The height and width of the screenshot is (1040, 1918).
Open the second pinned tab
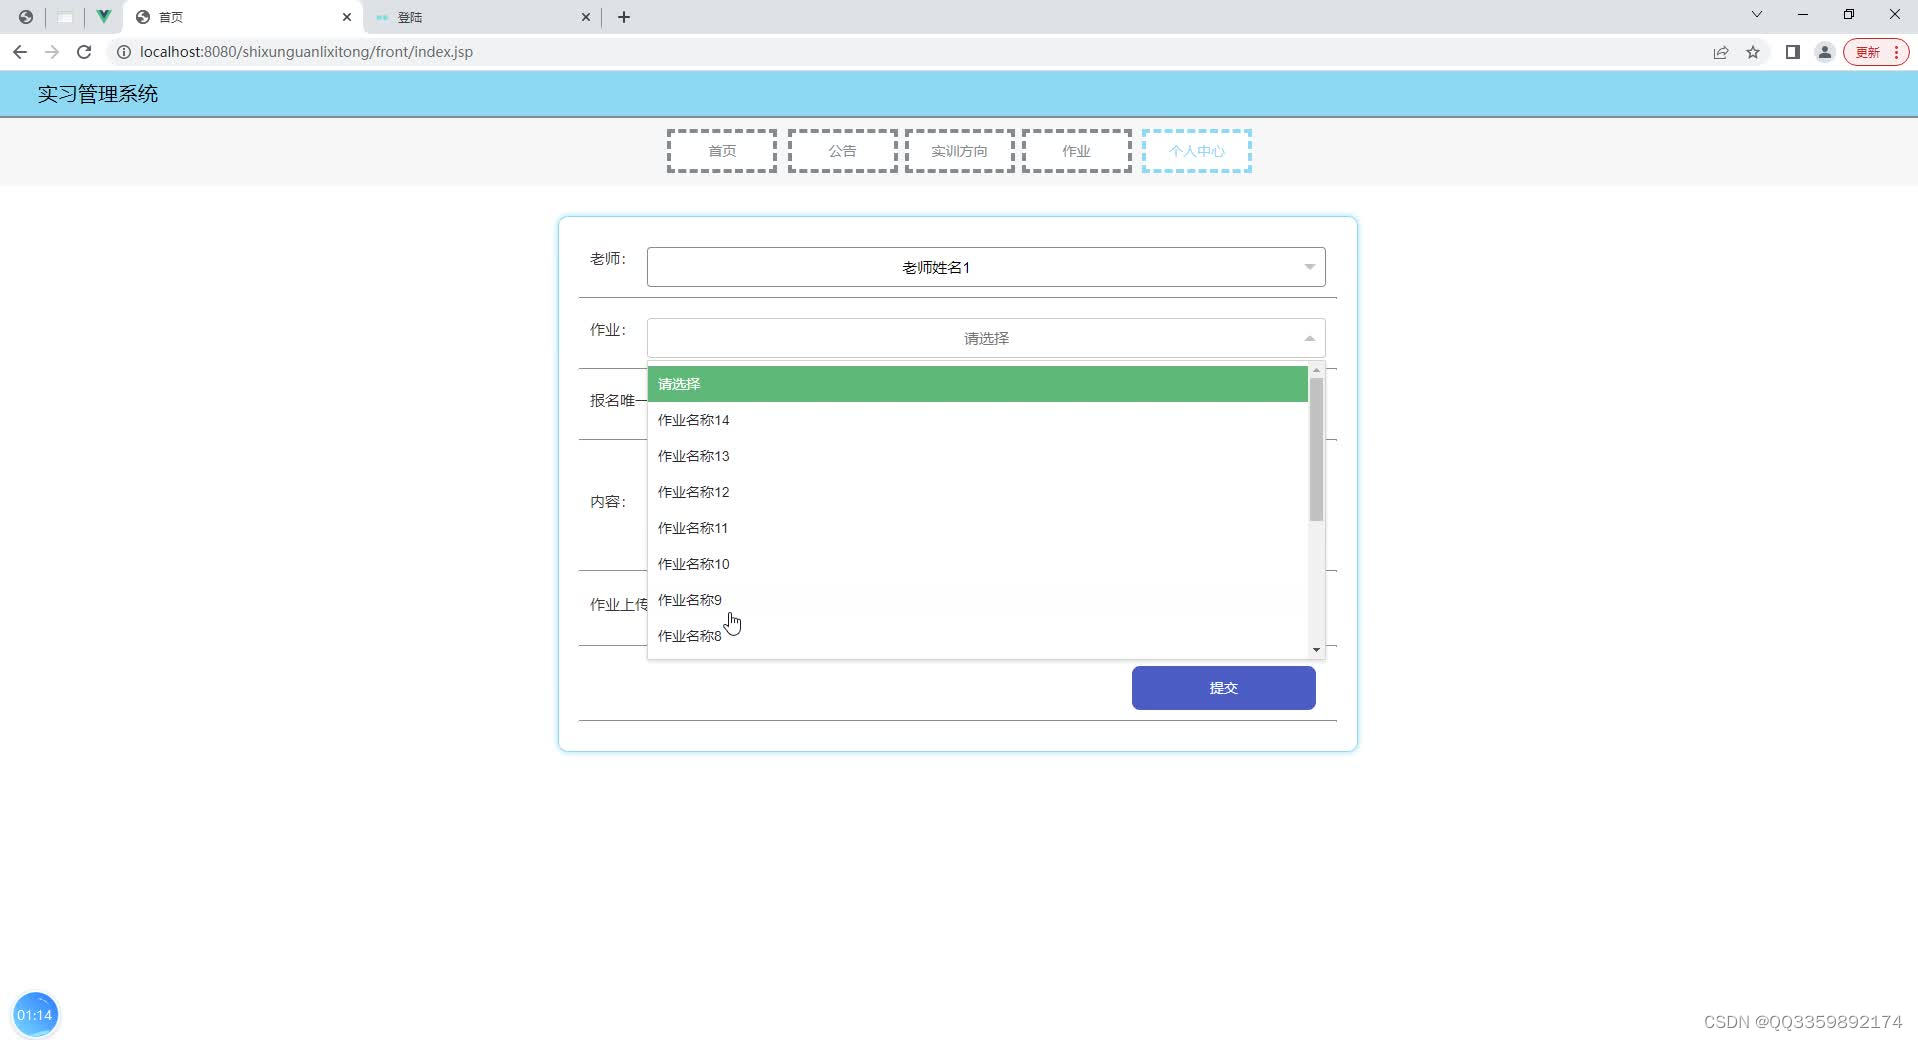click(x=65, y=17)
